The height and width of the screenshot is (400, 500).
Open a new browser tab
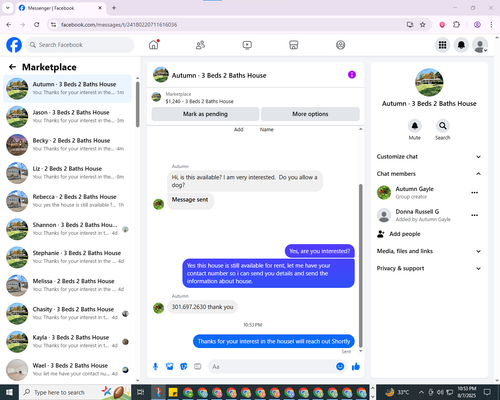click(x=114, y=8)
